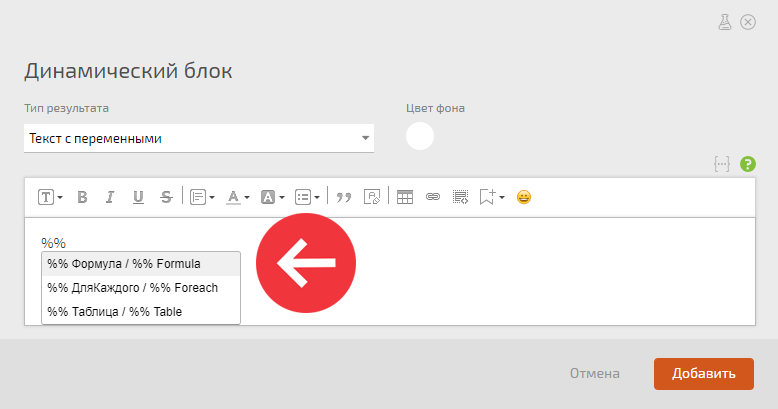Viewport: 778px width, 409px height.
Task: Toggle bold formatting
Action: click(x=82, y=197)
